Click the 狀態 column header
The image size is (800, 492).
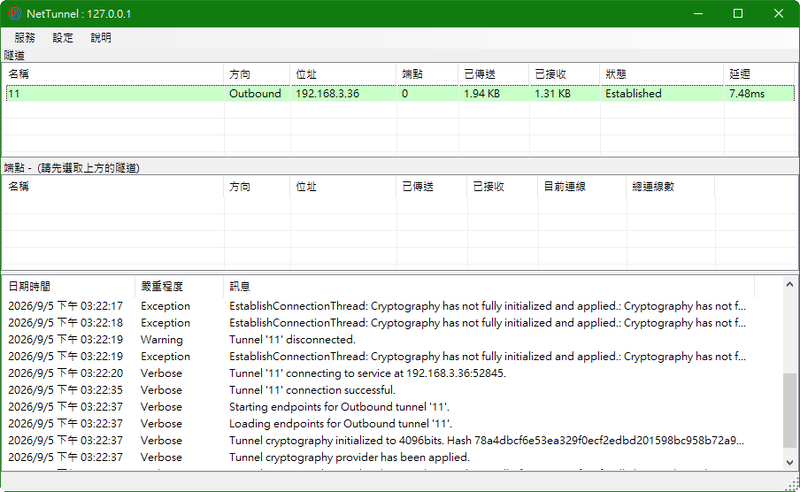click(662, 74)
